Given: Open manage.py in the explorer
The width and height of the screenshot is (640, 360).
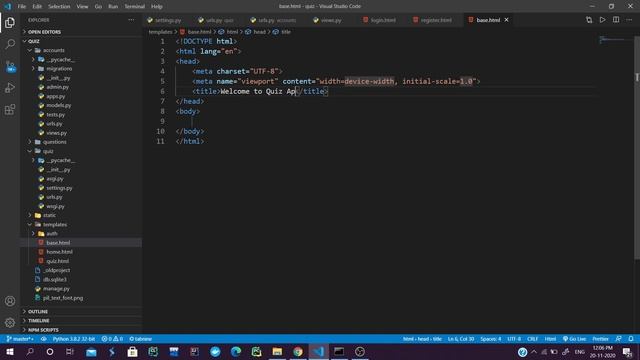Looking at the screenshot, I should pyautogui.click(x=82, y=289).
